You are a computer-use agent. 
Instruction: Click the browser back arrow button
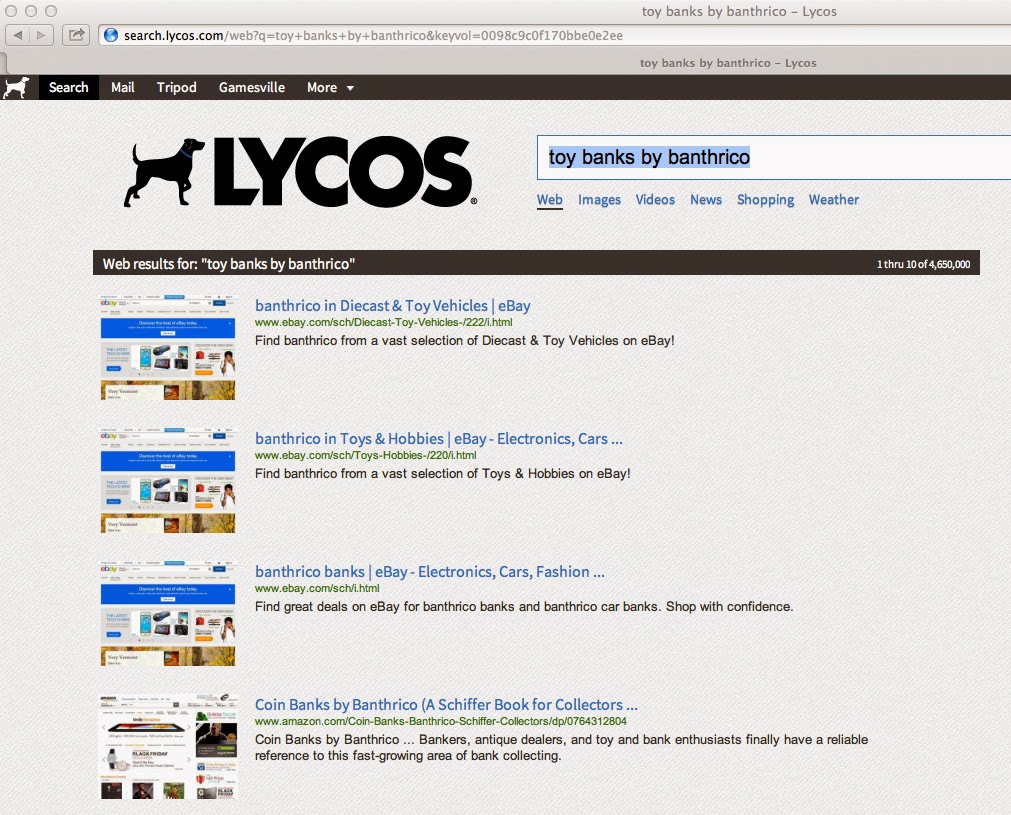[x=18, y=35]
